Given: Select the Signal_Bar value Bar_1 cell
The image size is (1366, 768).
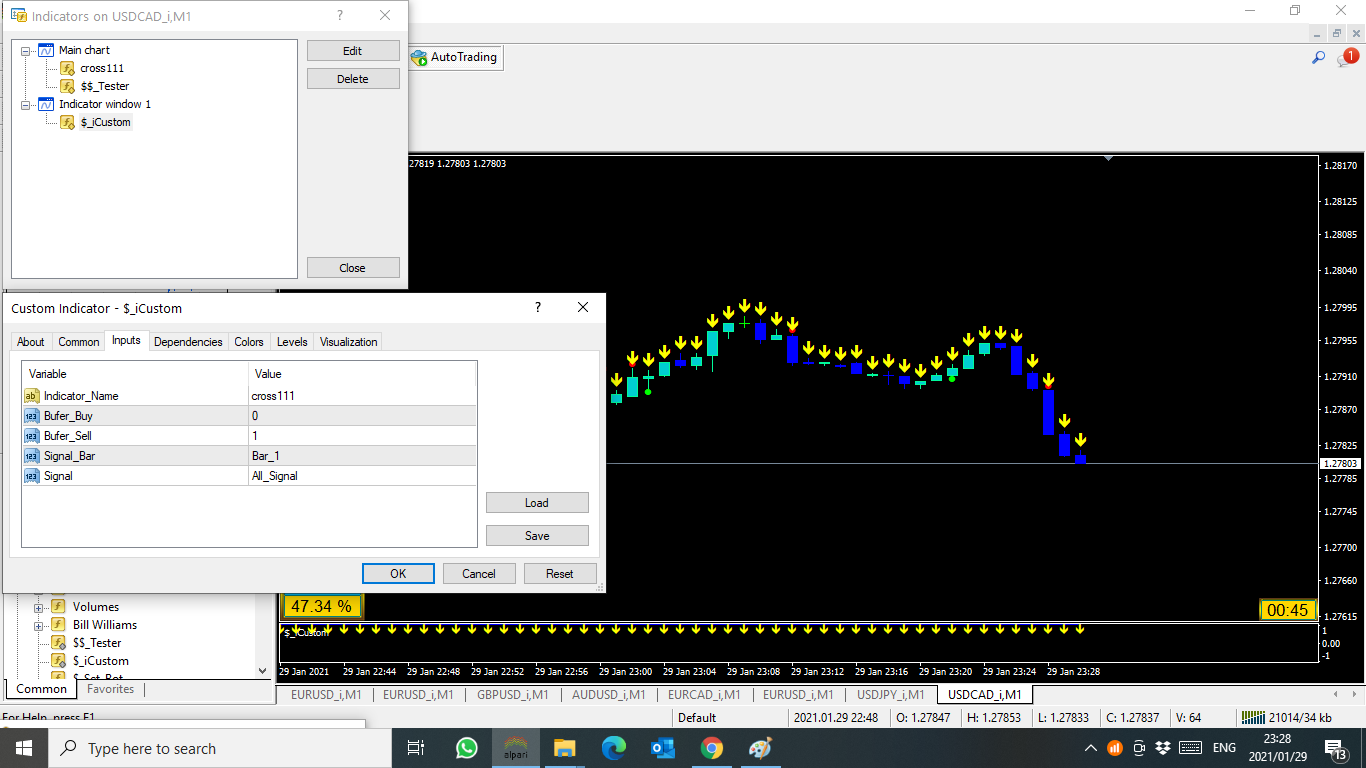Looking at the screenshot, I should point(362,456).
